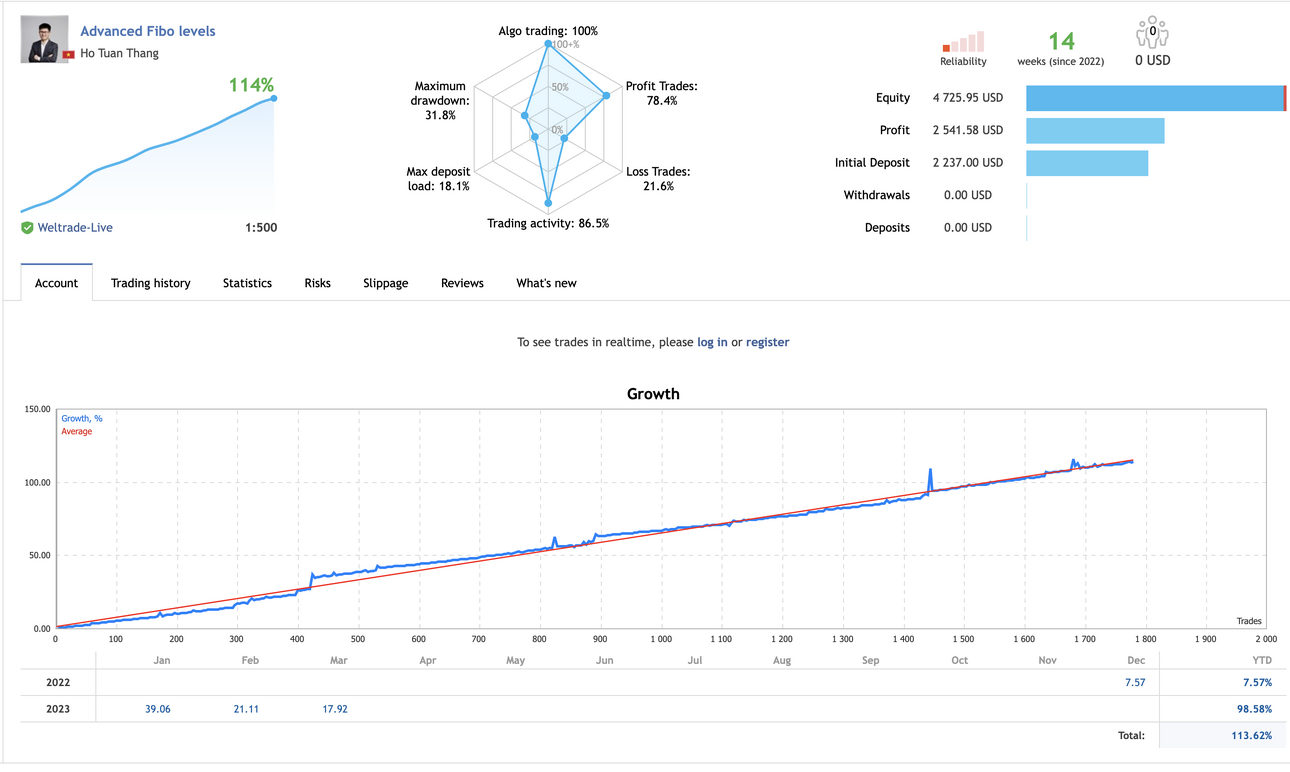Click the 2022 Dec value 7.57
Image resolution: width=1290 pixels, height=772 pixels.
click(1134, 683)
